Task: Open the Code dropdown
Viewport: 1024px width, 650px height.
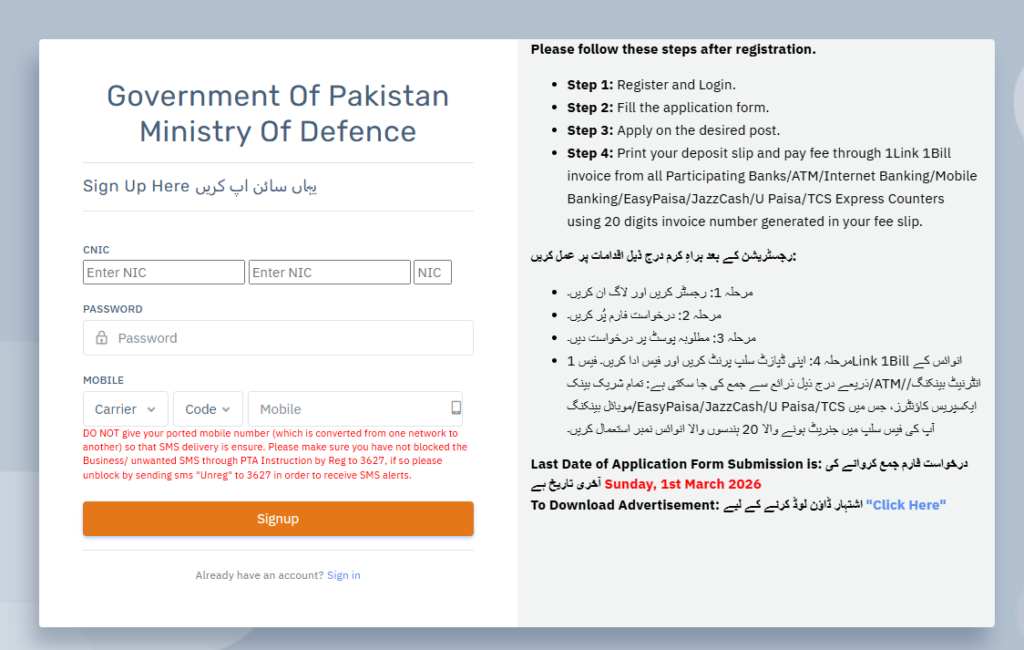Action: point(207,408)
